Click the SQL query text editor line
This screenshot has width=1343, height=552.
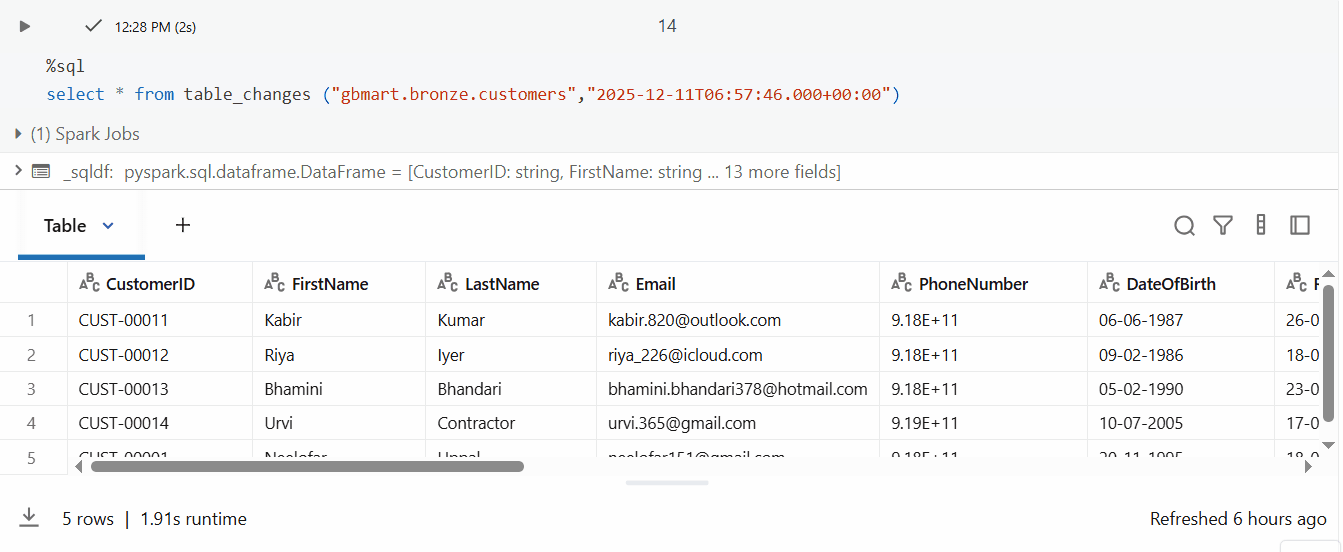pos(473,94)
